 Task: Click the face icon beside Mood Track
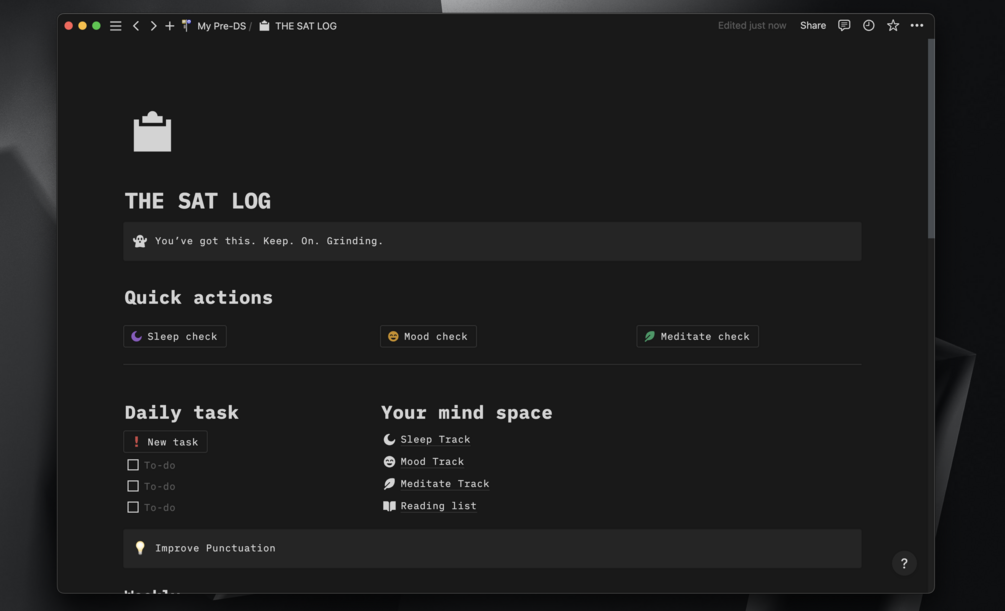pos(389,462)
